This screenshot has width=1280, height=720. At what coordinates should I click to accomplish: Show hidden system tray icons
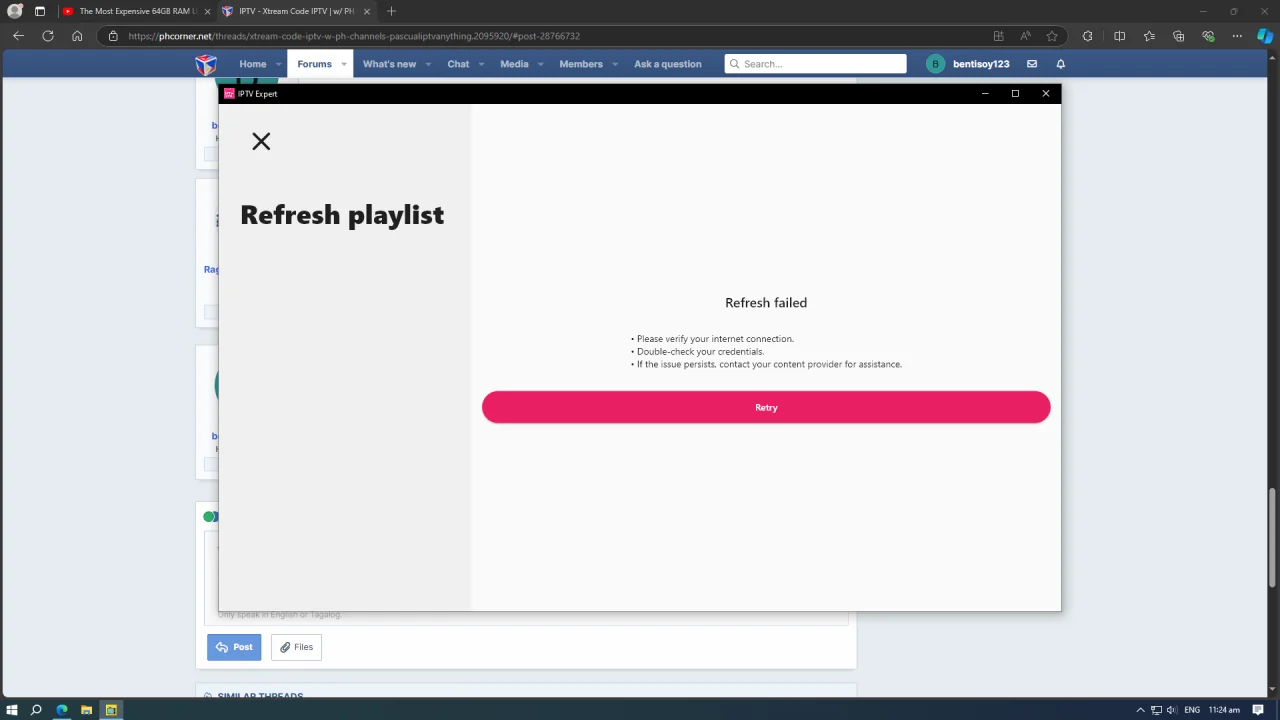(1140, 710)
